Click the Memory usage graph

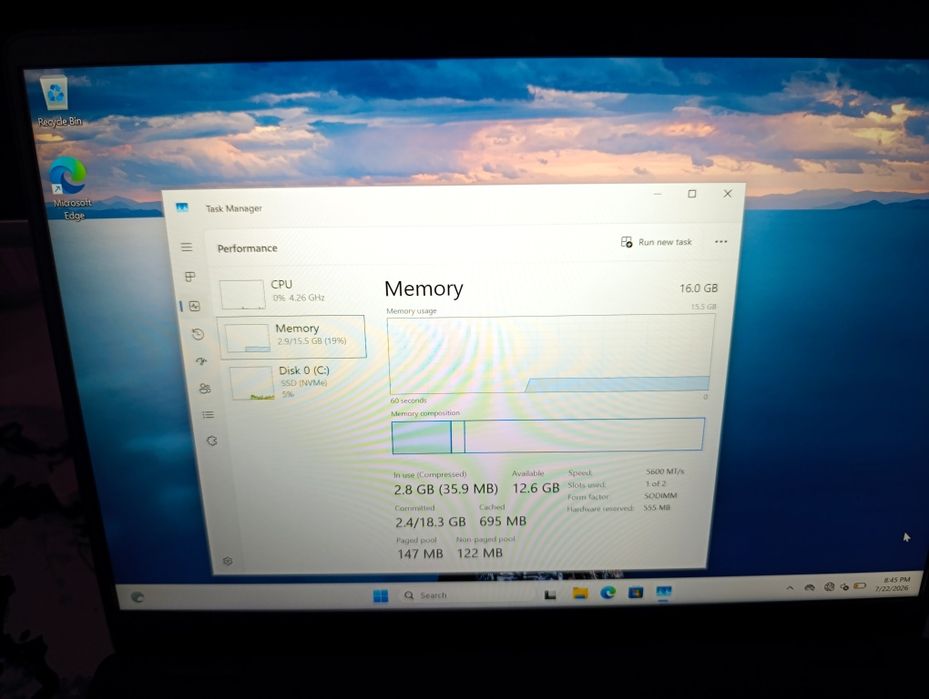click(x=550, y=355)
